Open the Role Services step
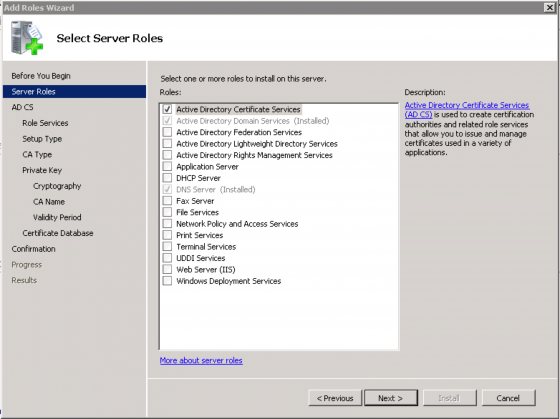The height and width of the screenshot is (419, 560). [45, 123]
